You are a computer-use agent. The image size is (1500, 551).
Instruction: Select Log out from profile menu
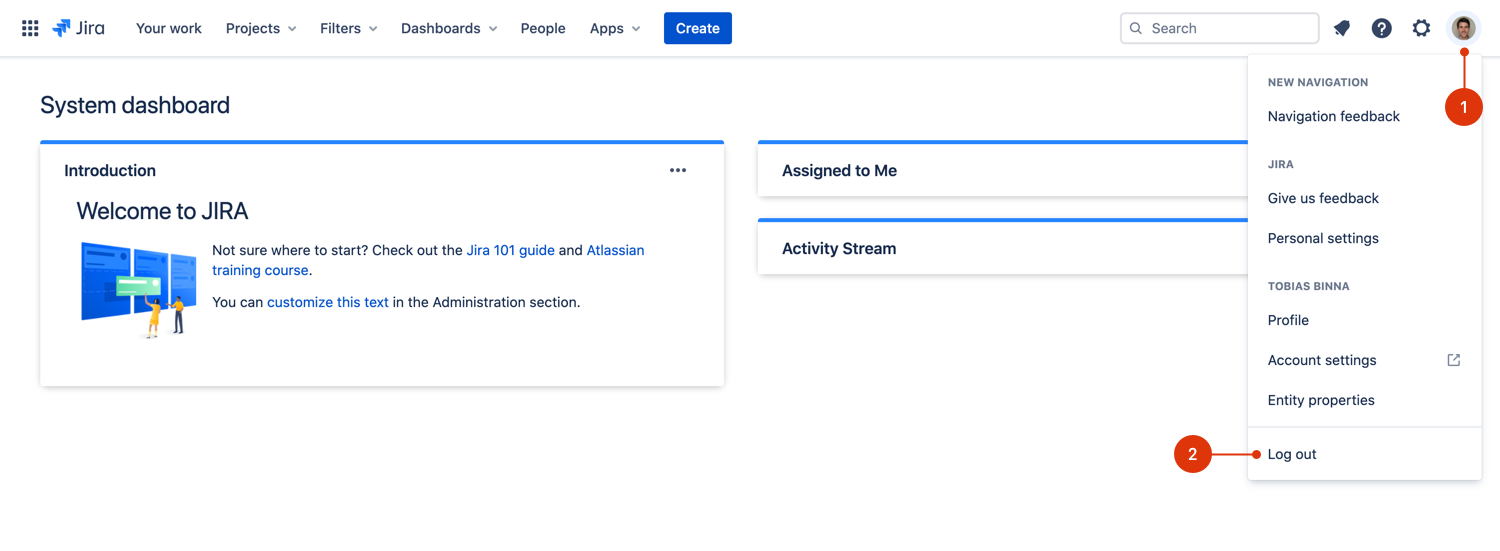pyautogui.click(x=1292, y=454)
